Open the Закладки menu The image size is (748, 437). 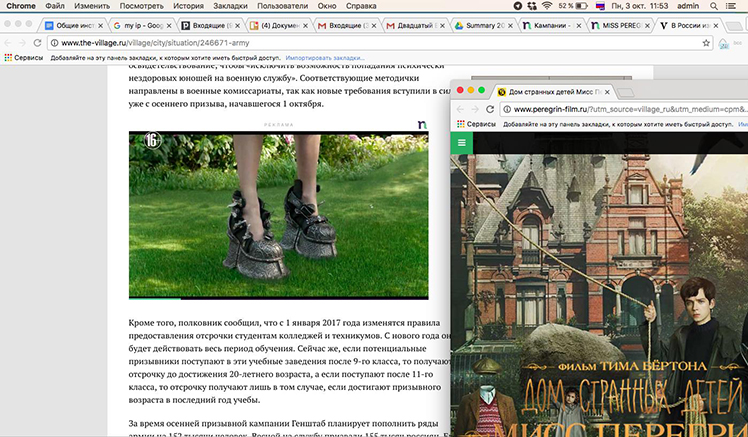coord(230,6)
